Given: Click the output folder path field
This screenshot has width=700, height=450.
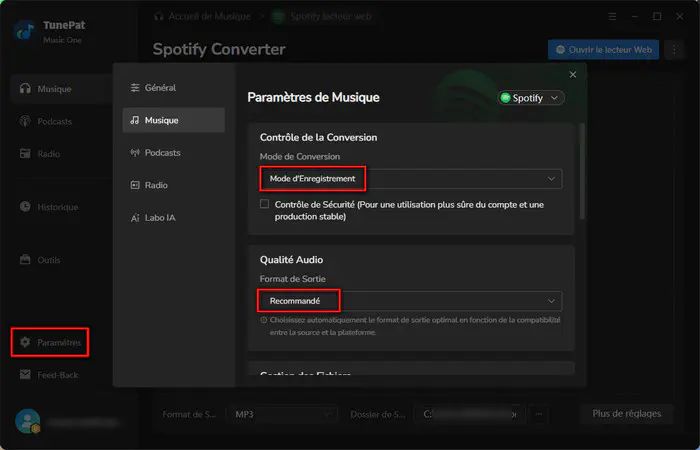Looking at the screenshot, I should pyautogui.click(x=470, y=414).
